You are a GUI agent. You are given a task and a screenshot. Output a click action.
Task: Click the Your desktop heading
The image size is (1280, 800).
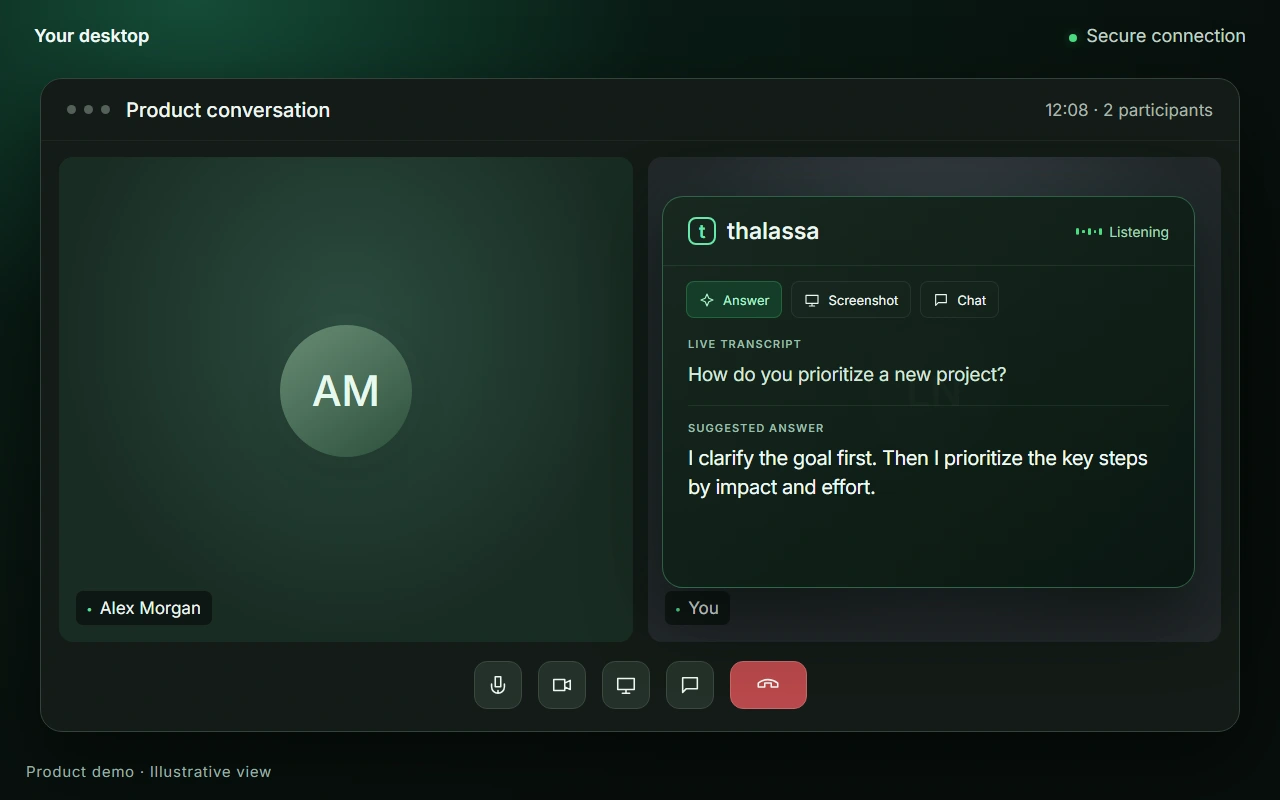(92, 36)
